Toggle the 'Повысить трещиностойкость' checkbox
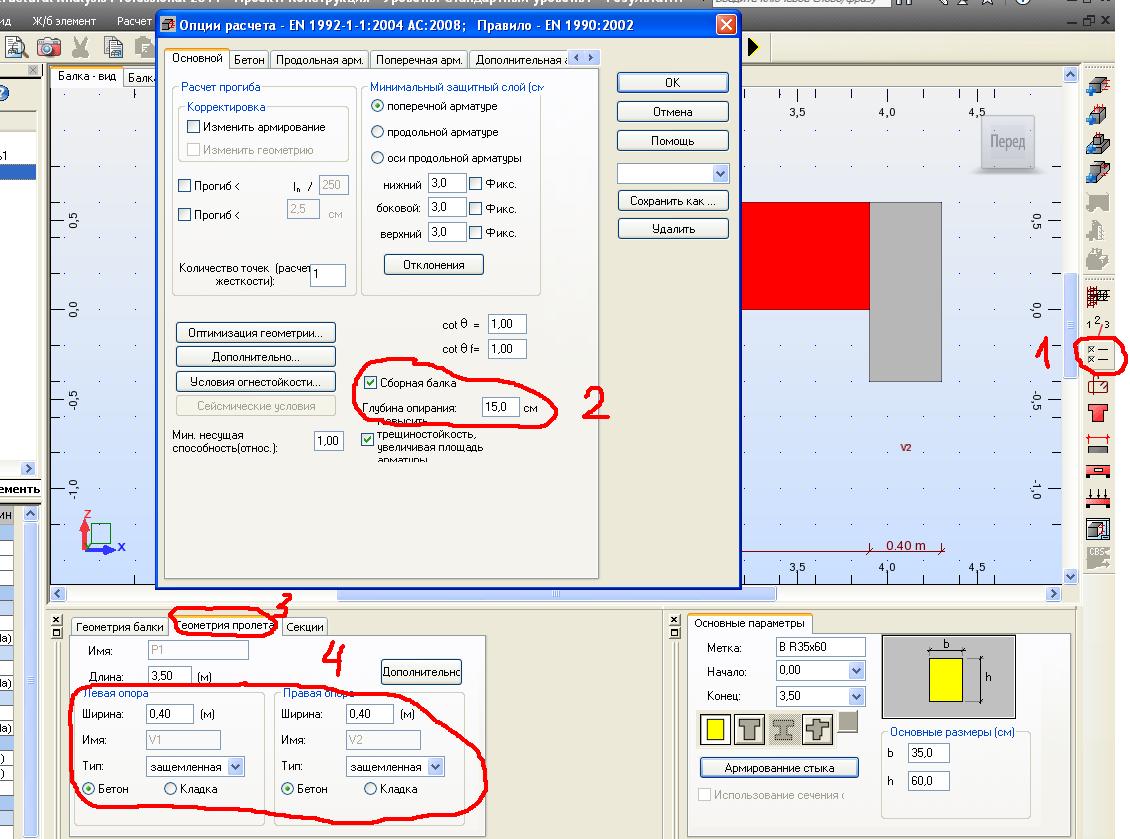 (368, 439)
